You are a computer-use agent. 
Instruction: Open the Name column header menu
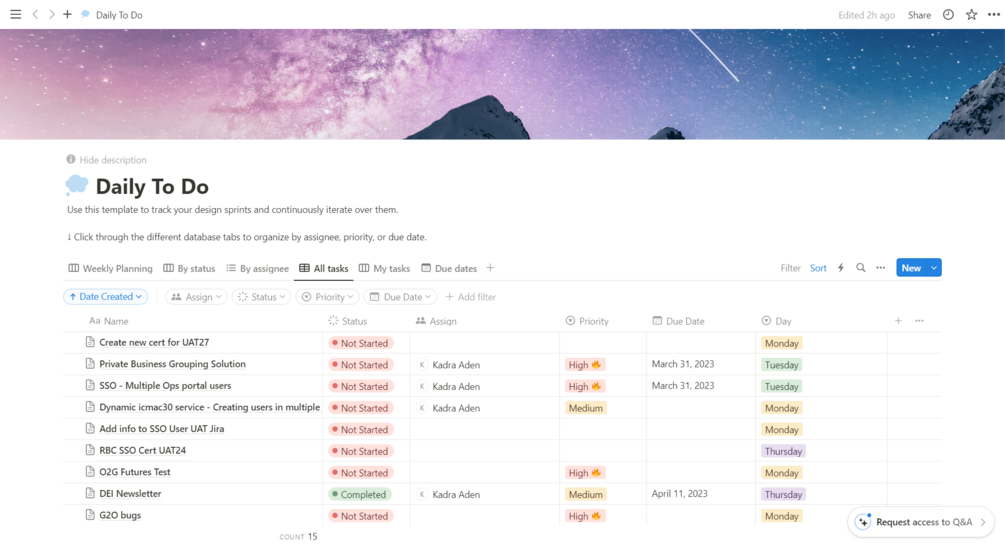coord(109,321)
